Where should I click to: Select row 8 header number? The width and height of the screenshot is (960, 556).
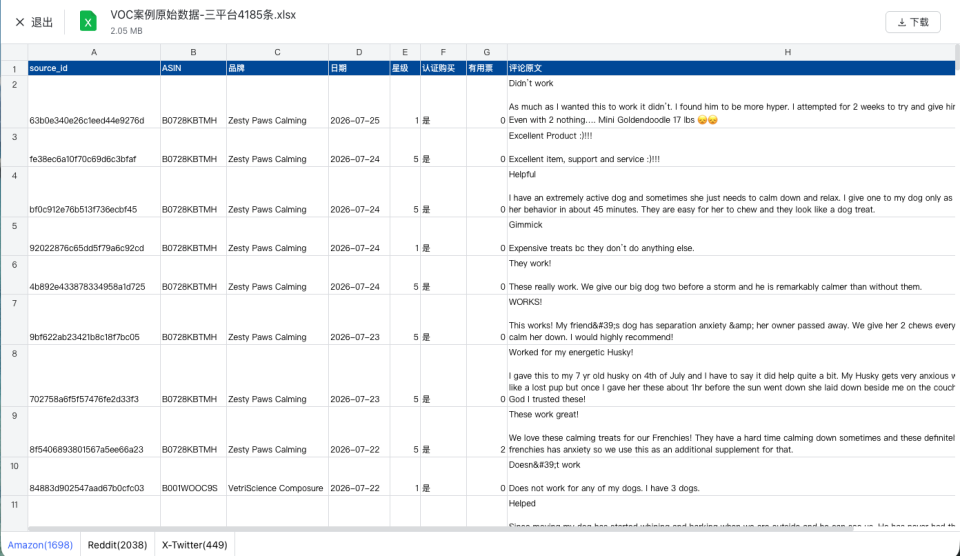[14, 376]
